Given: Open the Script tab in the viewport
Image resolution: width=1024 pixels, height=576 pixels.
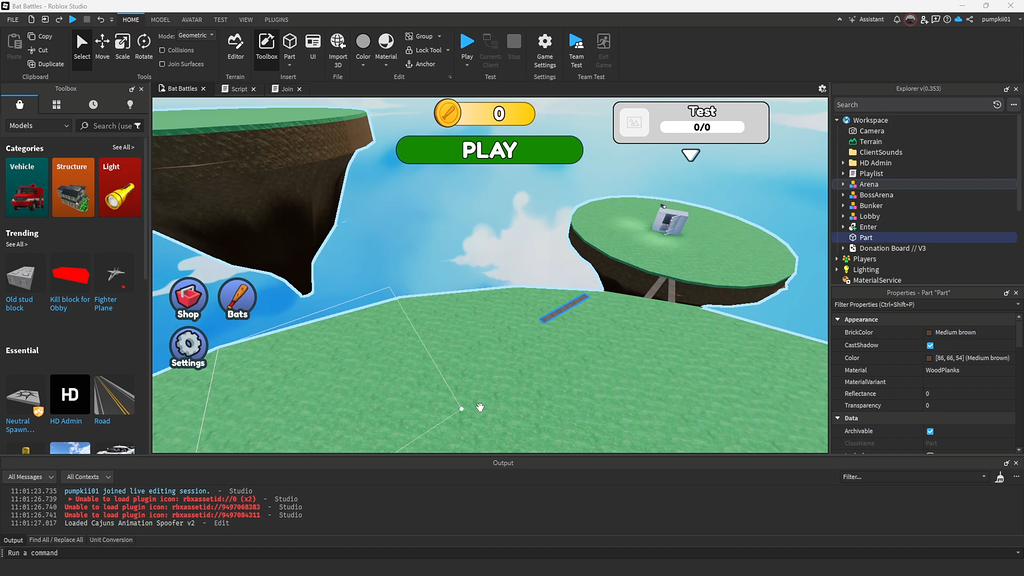Looking at the screenshot, I should coord(237,88).
